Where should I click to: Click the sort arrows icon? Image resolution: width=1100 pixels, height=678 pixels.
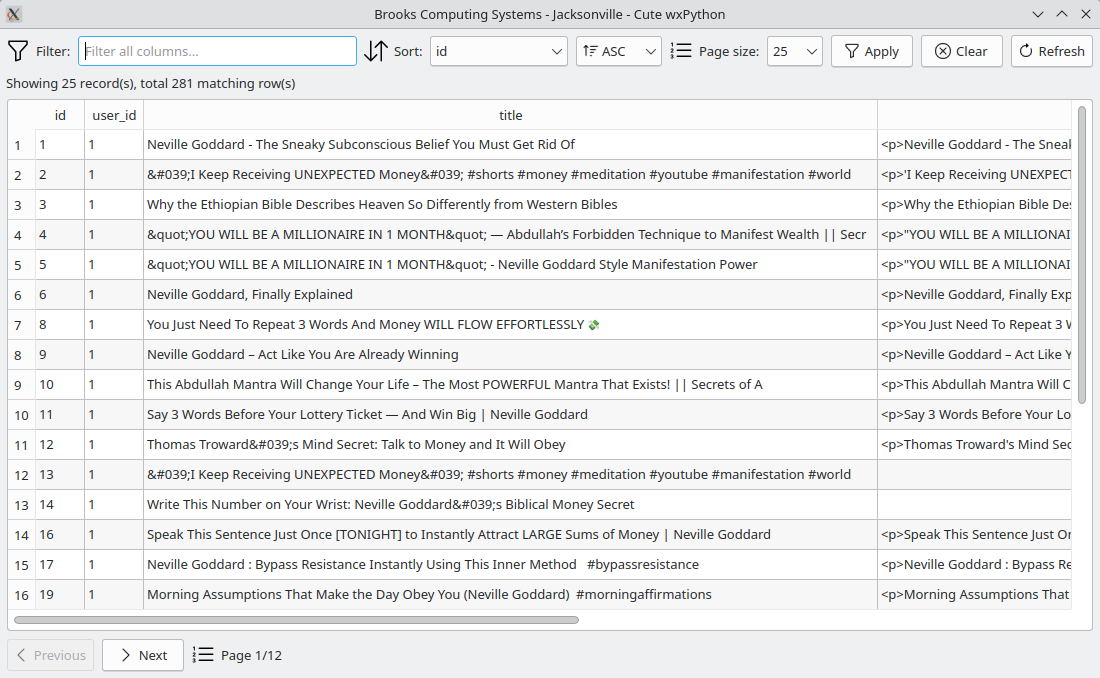tap(376, 51)
